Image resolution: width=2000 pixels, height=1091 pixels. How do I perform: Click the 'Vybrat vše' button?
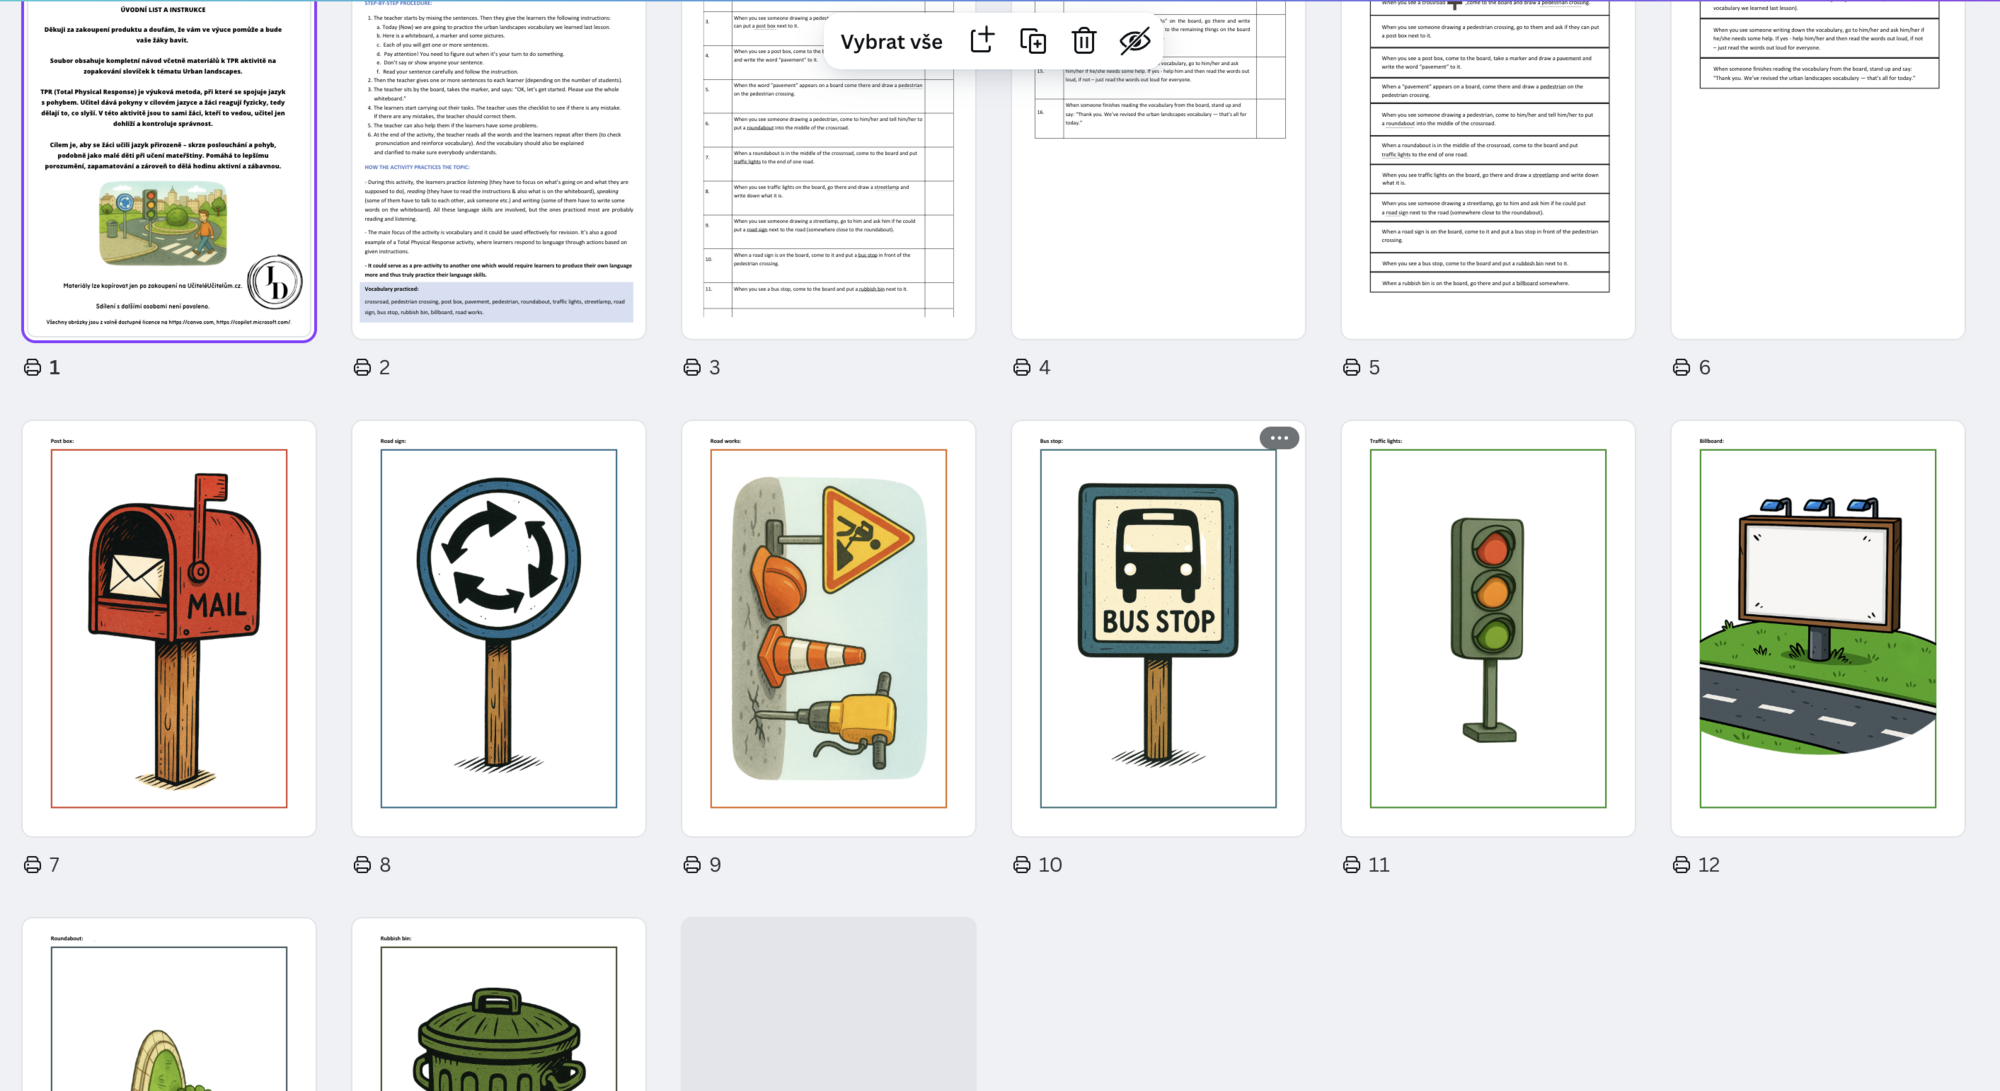891,42
